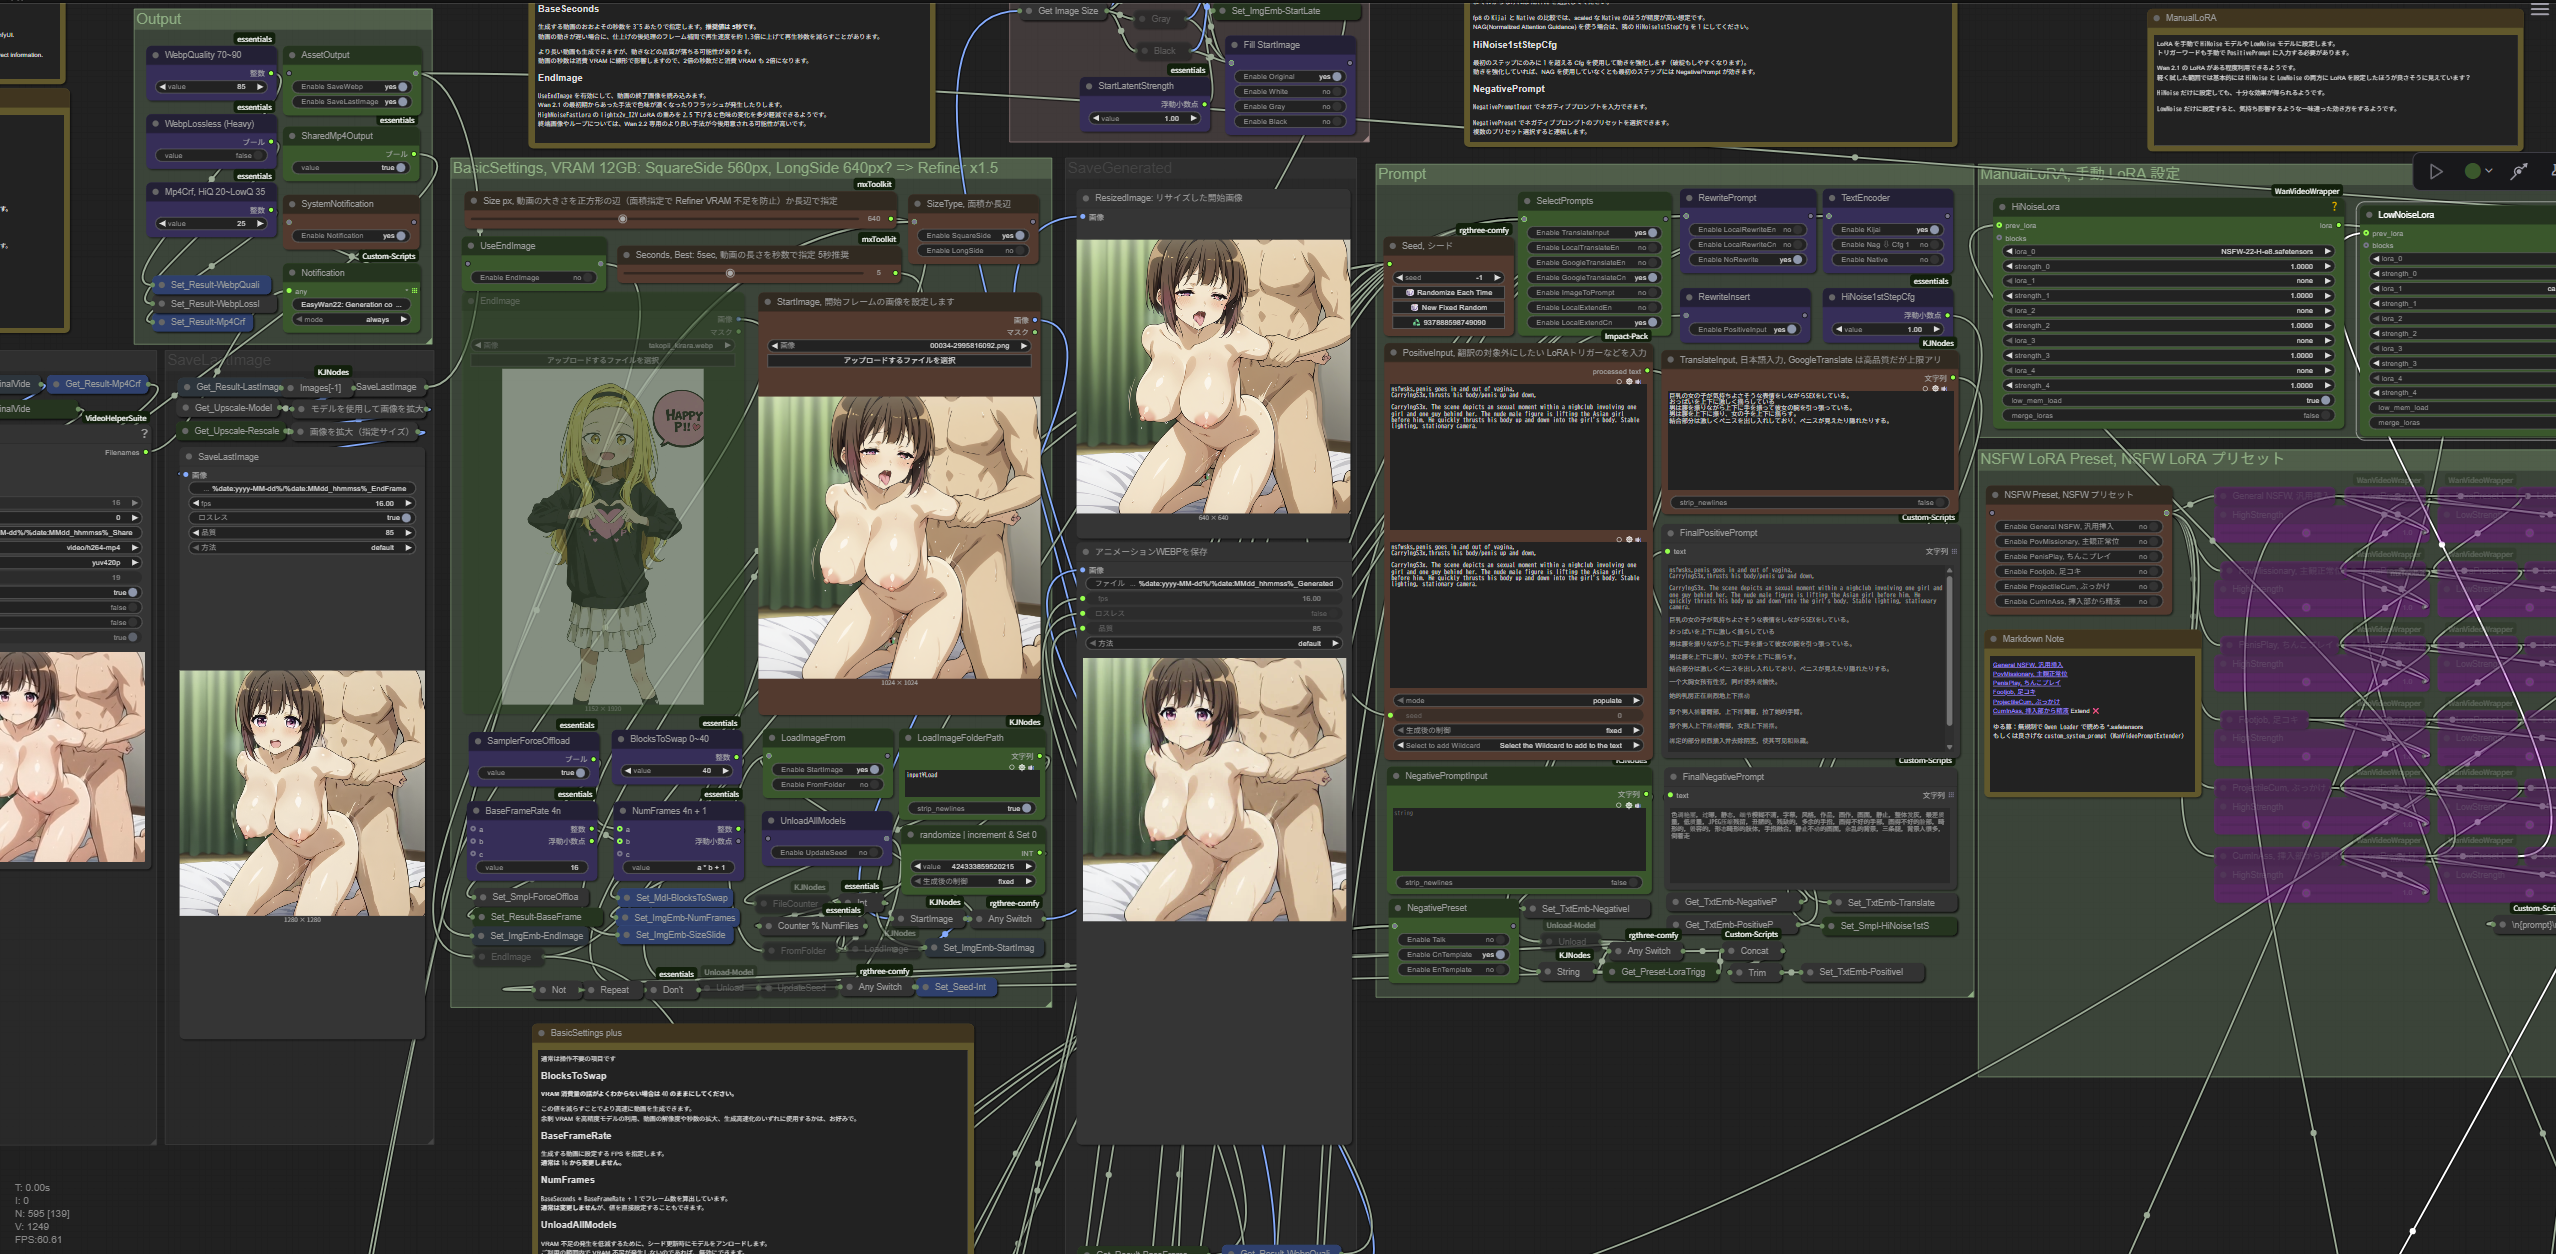Open the Footjob link in Markdown Note

click(x=2013, y=692)
